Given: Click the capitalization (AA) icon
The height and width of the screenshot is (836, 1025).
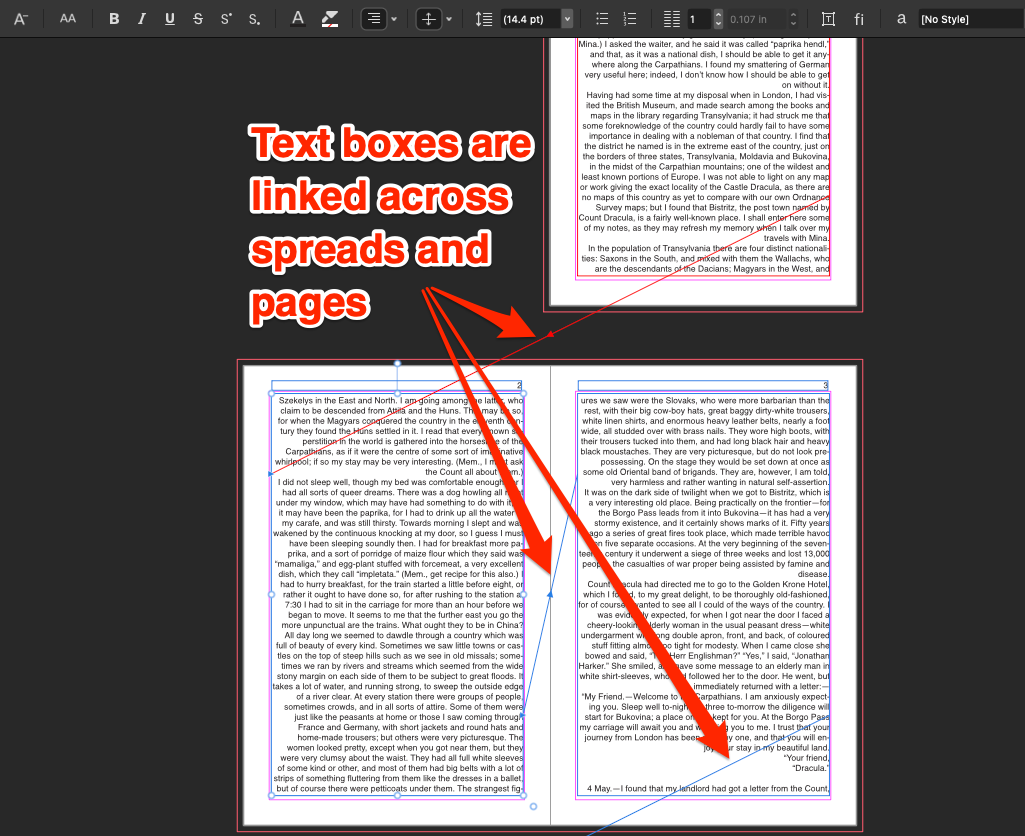Looking at the screenshot, I should click(67, 18).
